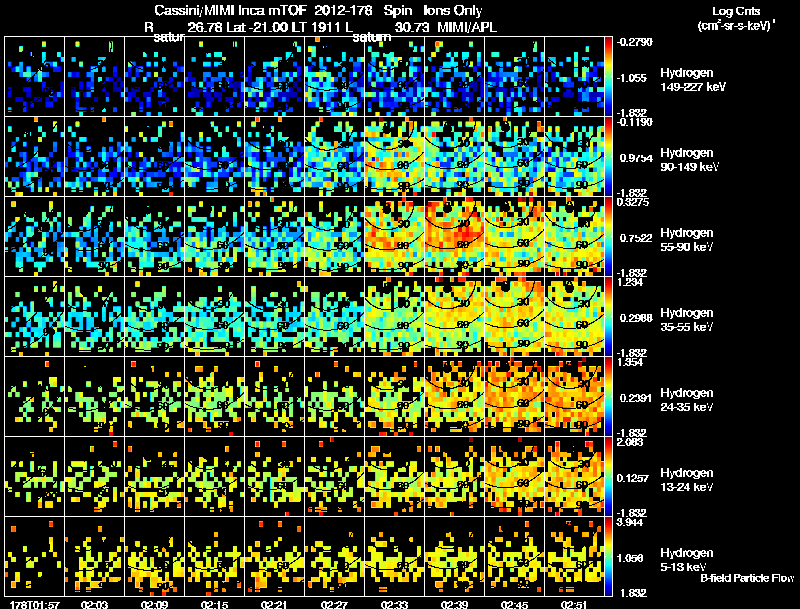Viewport: 800px width, 609px height.
Task: Click the 0.2391 color scale value
Action: [x=636, y=398]
